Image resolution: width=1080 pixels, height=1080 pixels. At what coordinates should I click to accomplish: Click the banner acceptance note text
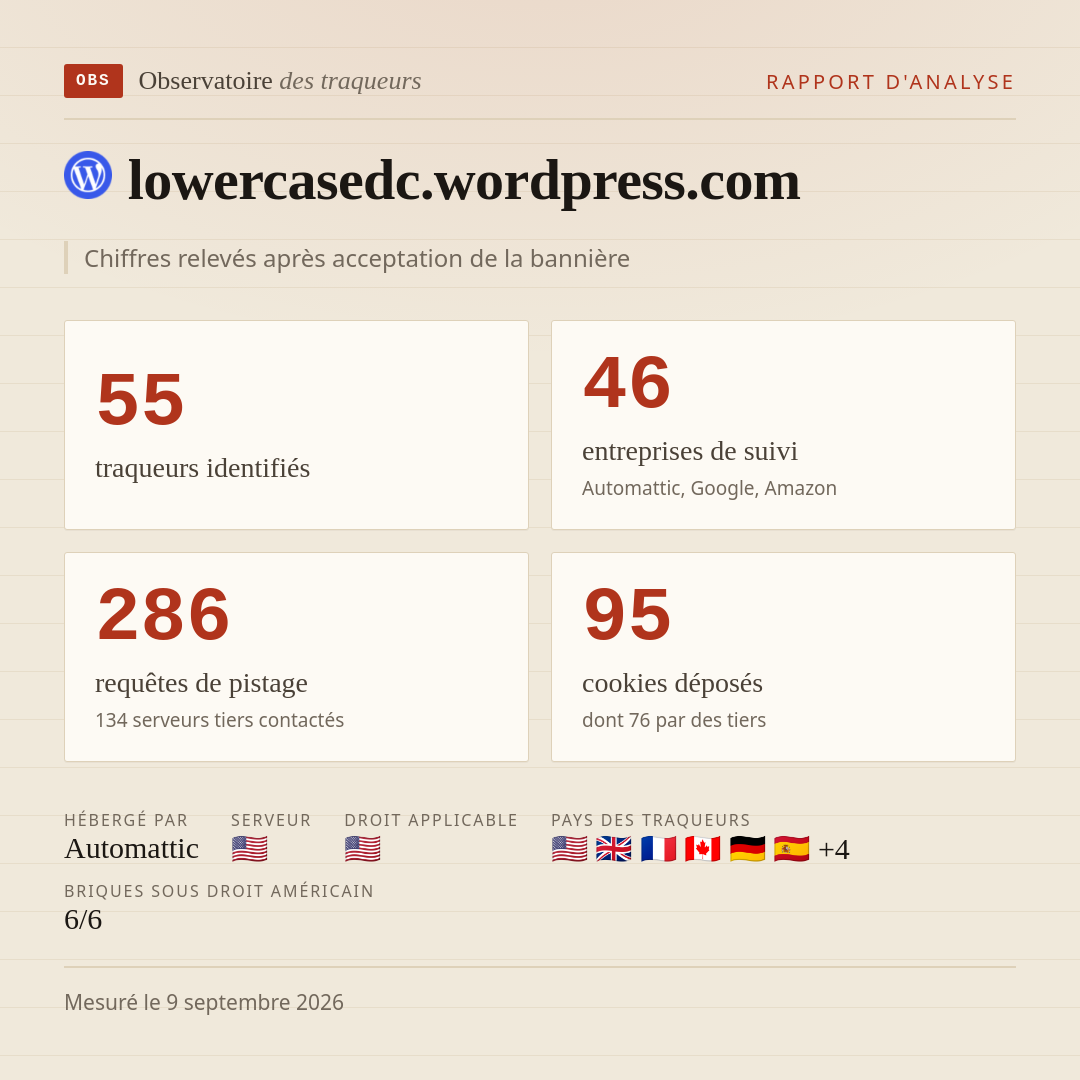(357, 258)
